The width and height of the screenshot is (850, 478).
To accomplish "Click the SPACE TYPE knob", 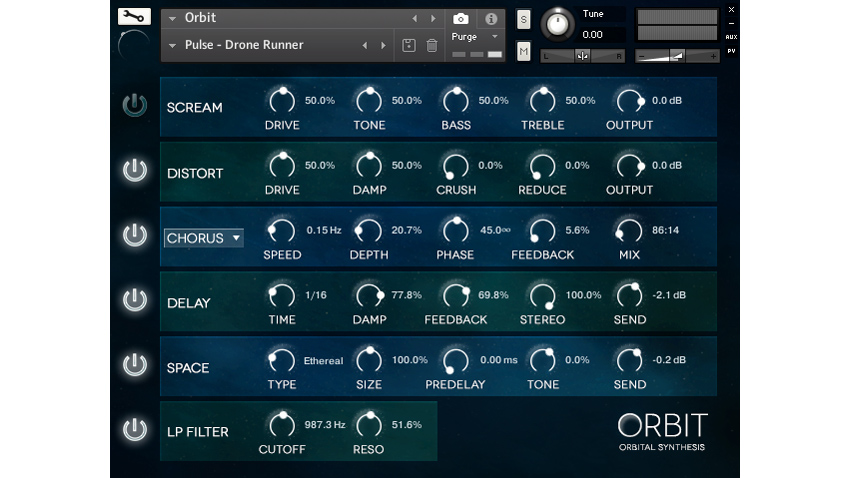I will coord(282,360).
